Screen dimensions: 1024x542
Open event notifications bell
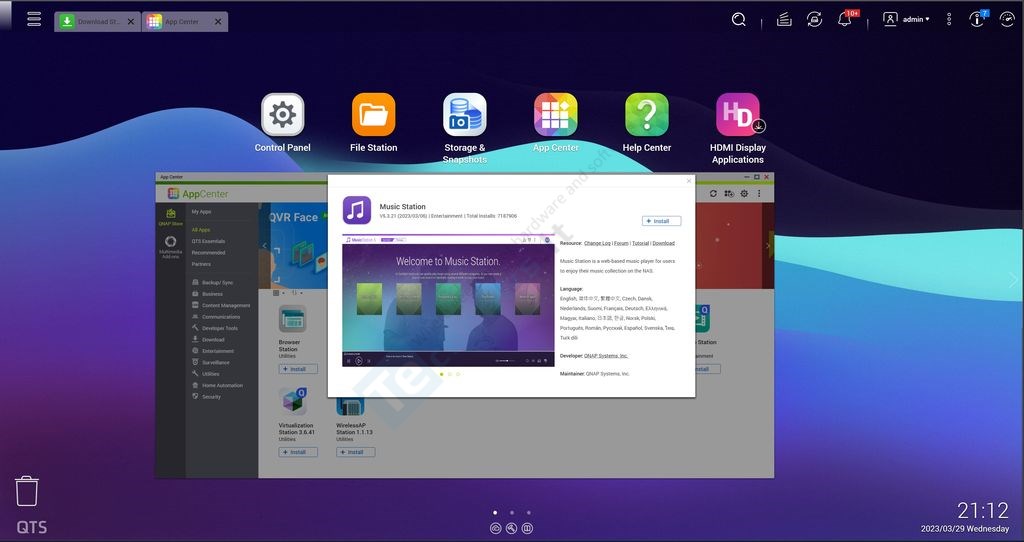pos(846,19)
